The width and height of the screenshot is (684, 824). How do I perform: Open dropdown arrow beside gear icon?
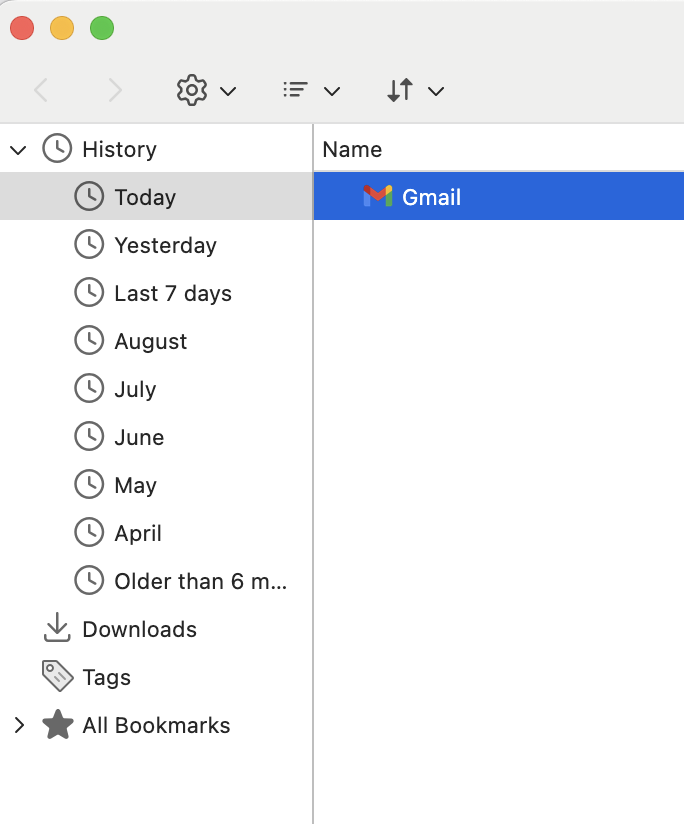(x=228, y=91)
